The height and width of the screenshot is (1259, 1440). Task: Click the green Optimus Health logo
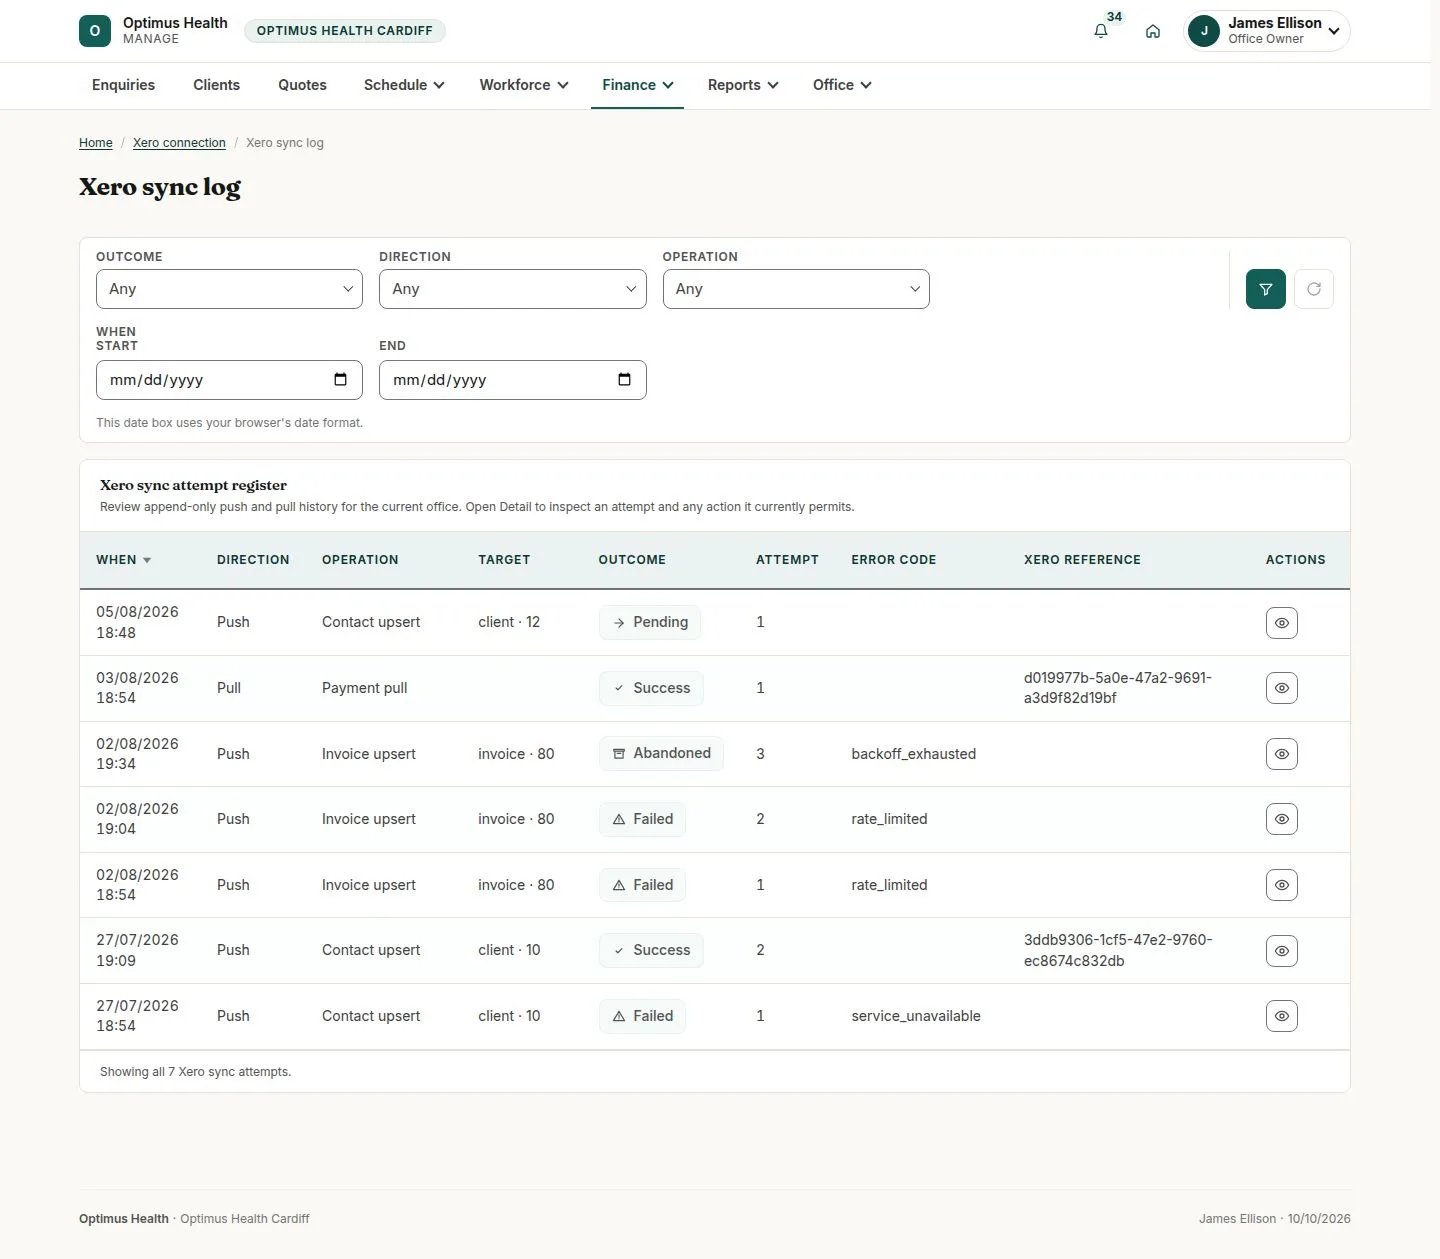point(95,31)
